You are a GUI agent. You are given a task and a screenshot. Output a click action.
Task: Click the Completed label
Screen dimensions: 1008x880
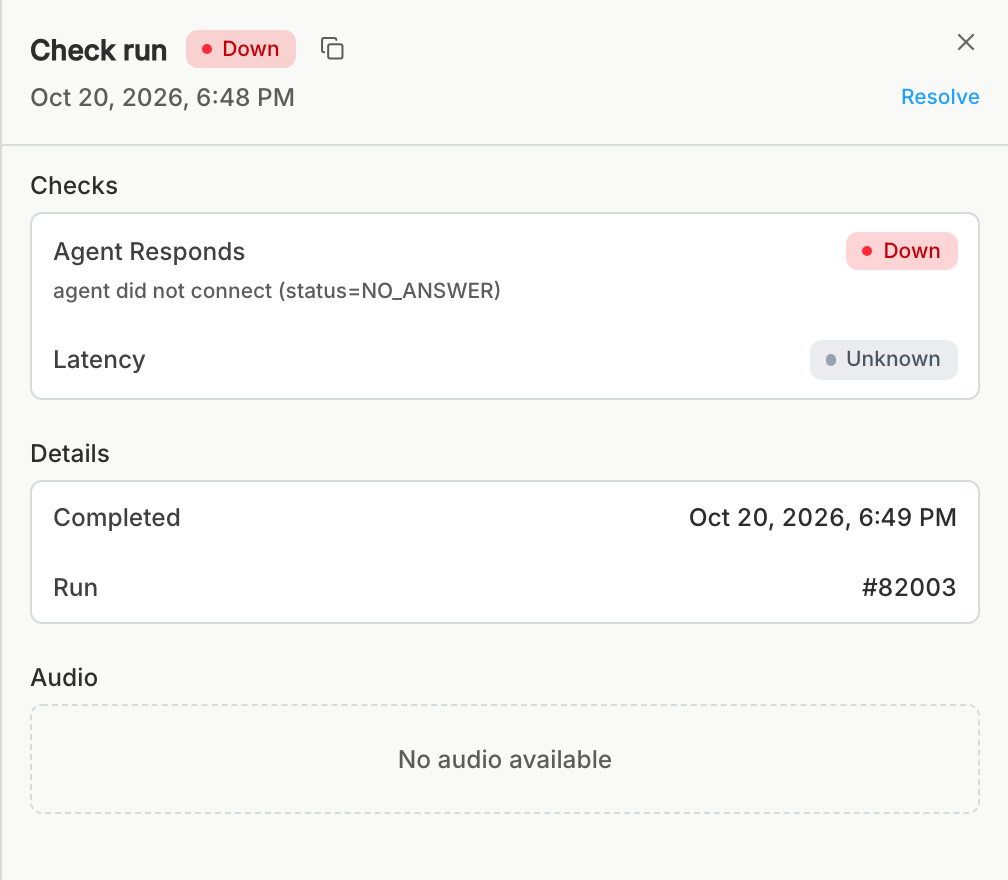click(x=117, y=518)
